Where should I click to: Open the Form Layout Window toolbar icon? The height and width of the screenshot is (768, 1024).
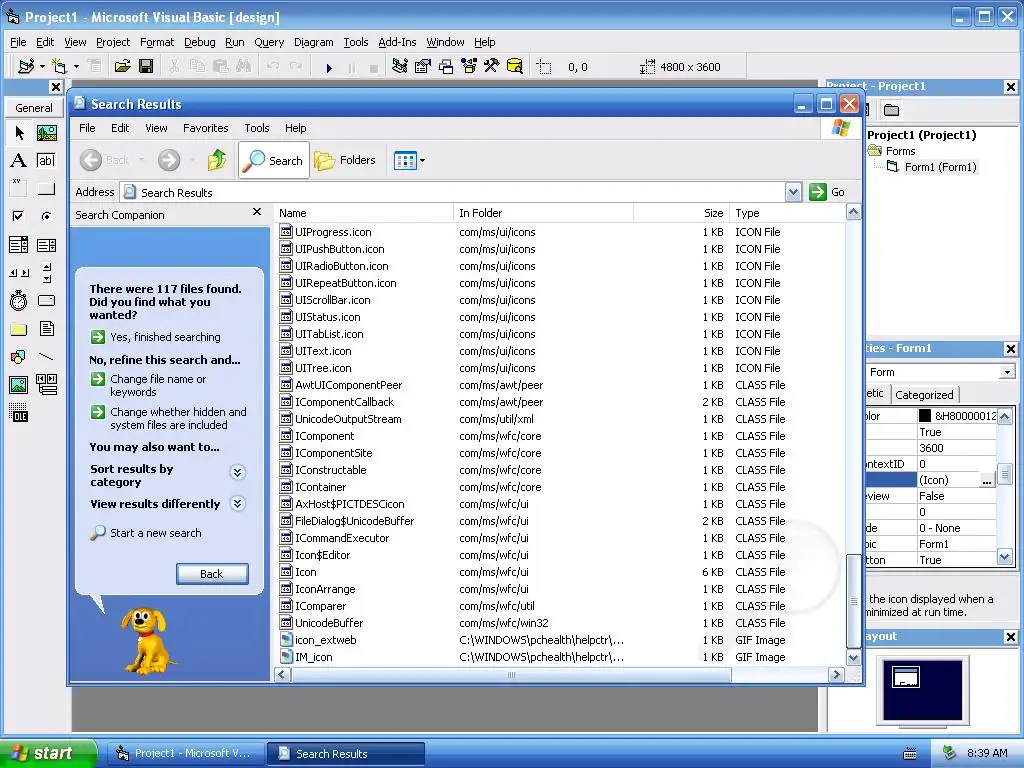pyautogui.click(x=446, y=66)
